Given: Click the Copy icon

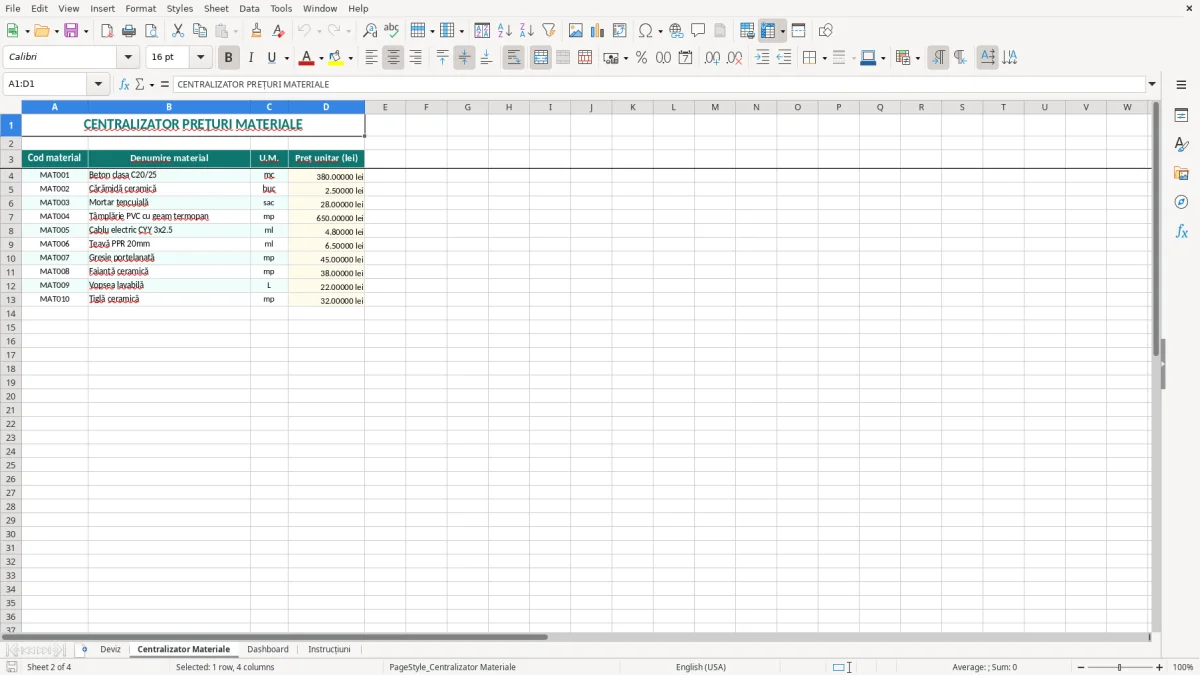Looking at the screenshot, I should [200, 31].
